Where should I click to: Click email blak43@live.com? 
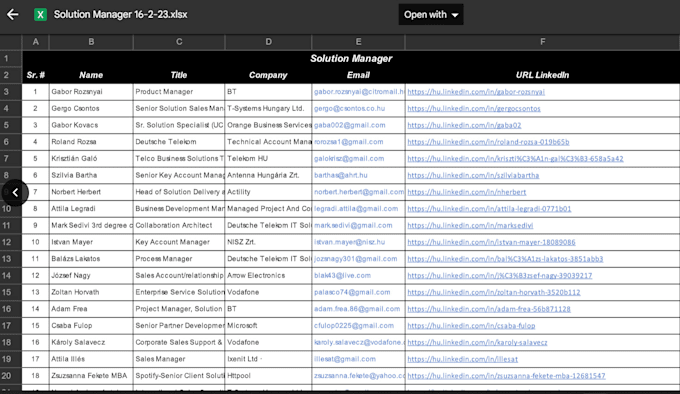[342, 276]
